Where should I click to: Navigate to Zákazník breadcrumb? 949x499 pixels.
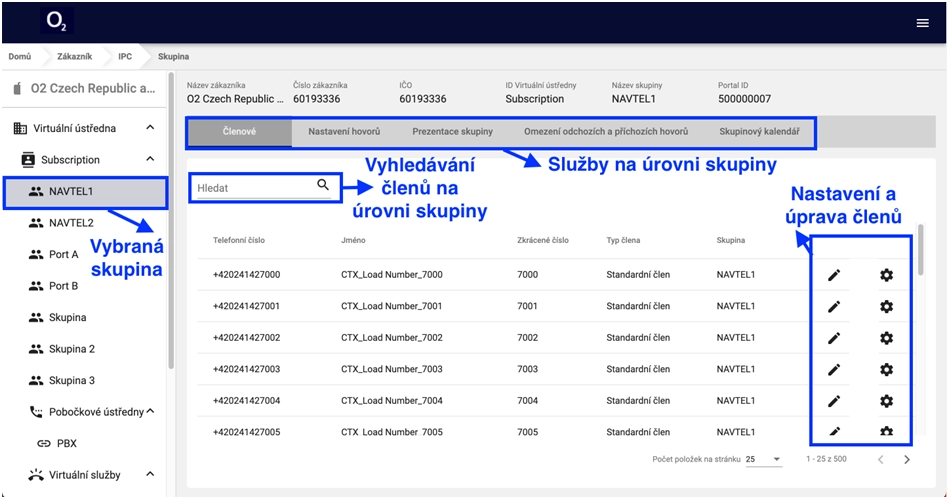point(74,57)
